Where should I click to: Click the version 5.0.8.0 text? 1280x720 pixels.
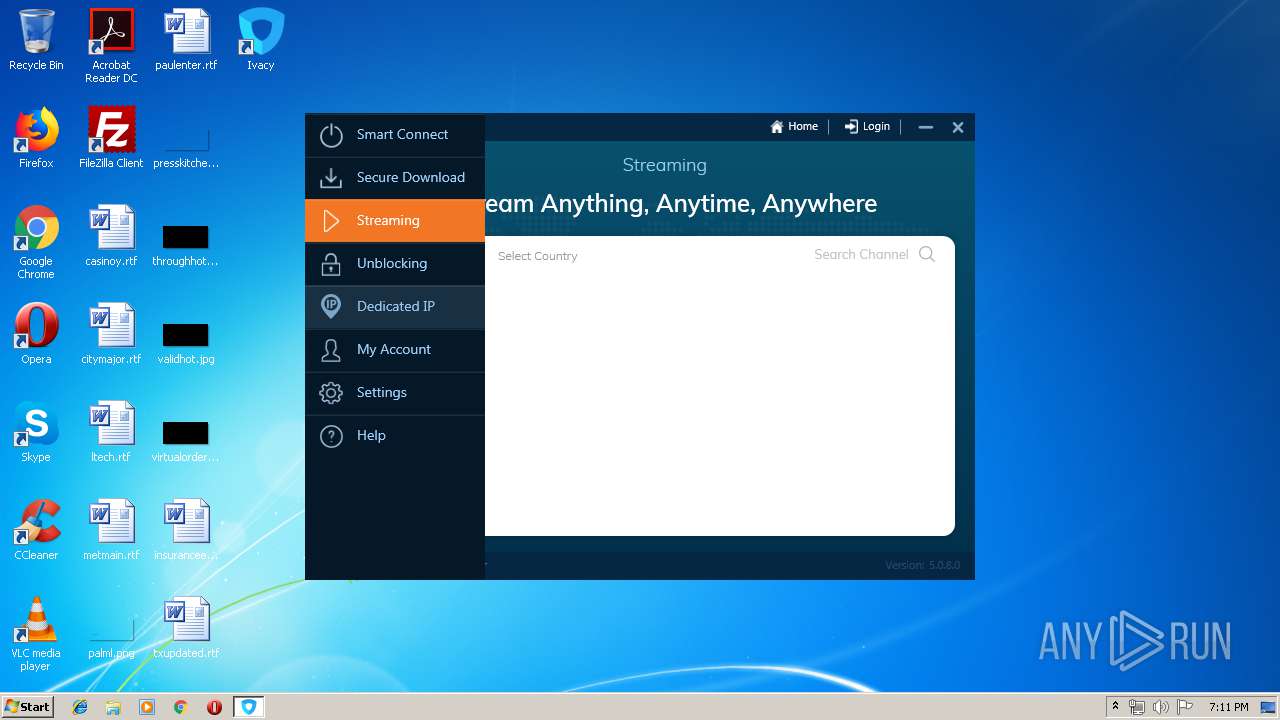coord(922,565)
